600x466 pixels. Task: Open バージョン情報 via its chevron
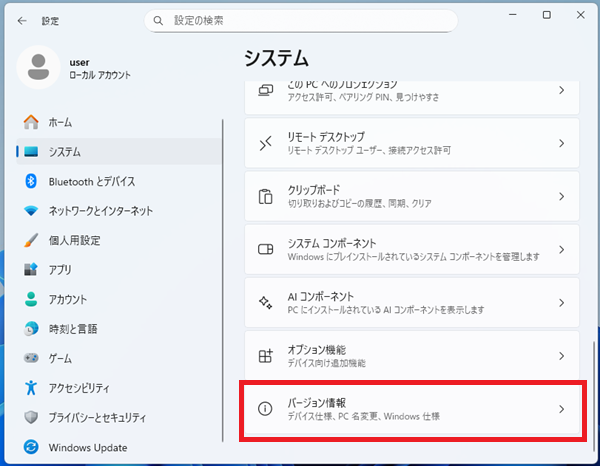pos(561,409)
